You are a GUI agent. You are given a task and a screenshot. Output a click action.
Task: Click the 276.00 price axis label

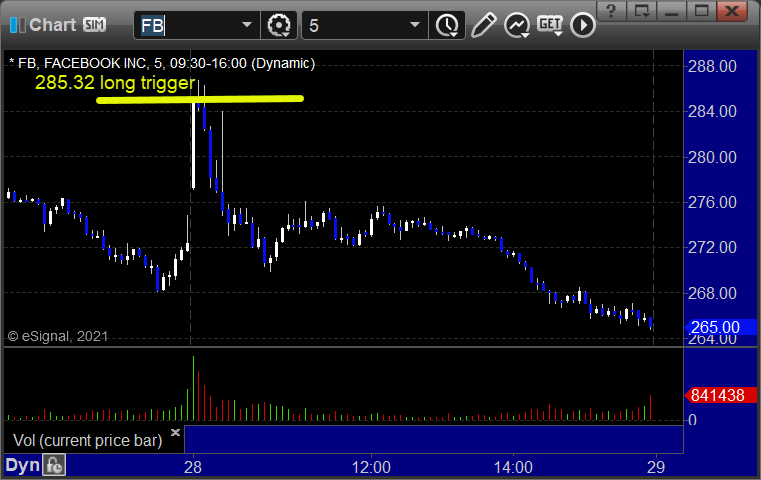[712, 202]
